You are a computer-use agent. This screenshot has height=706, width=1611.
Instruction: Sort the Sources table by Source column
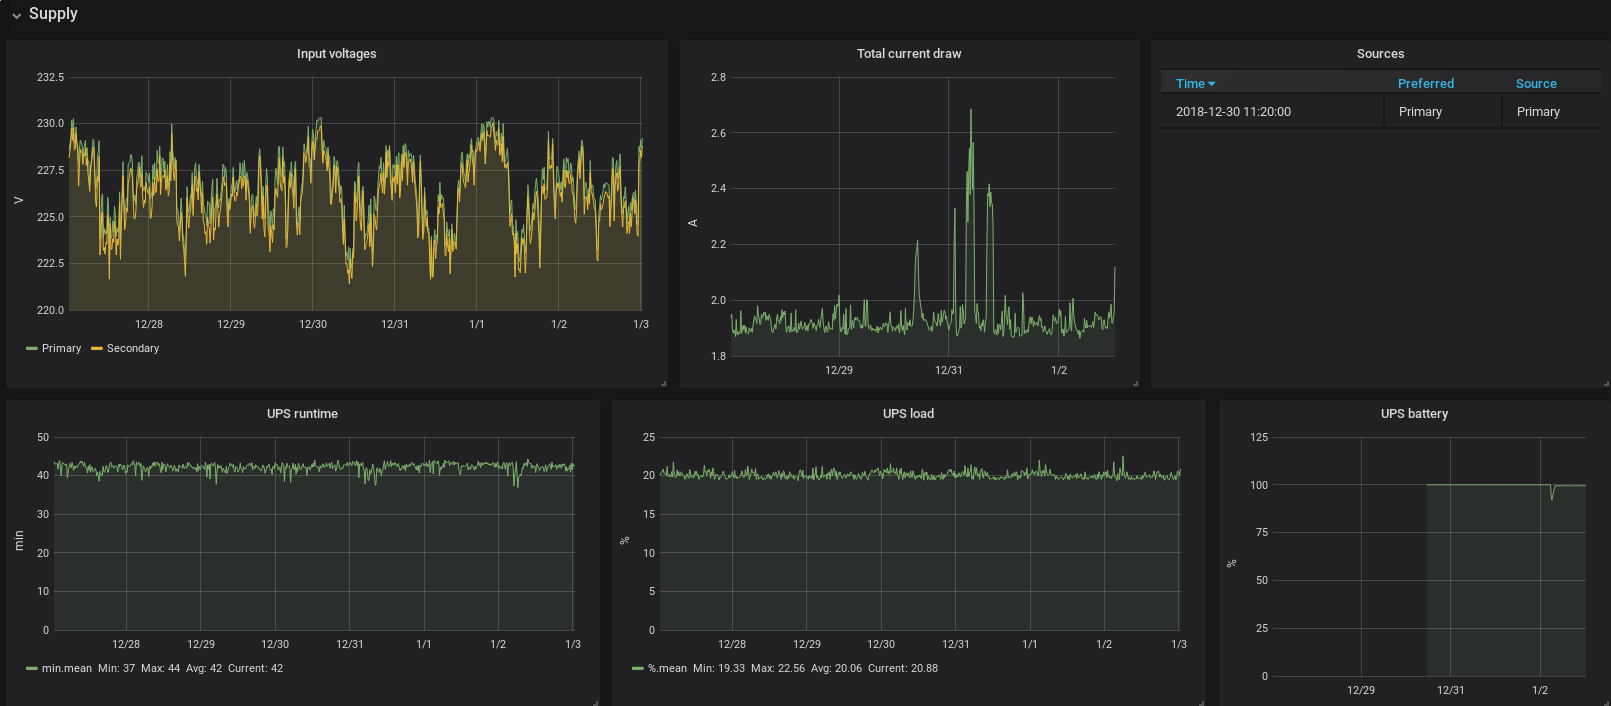pyautogui.click(x=1535, y=84)
